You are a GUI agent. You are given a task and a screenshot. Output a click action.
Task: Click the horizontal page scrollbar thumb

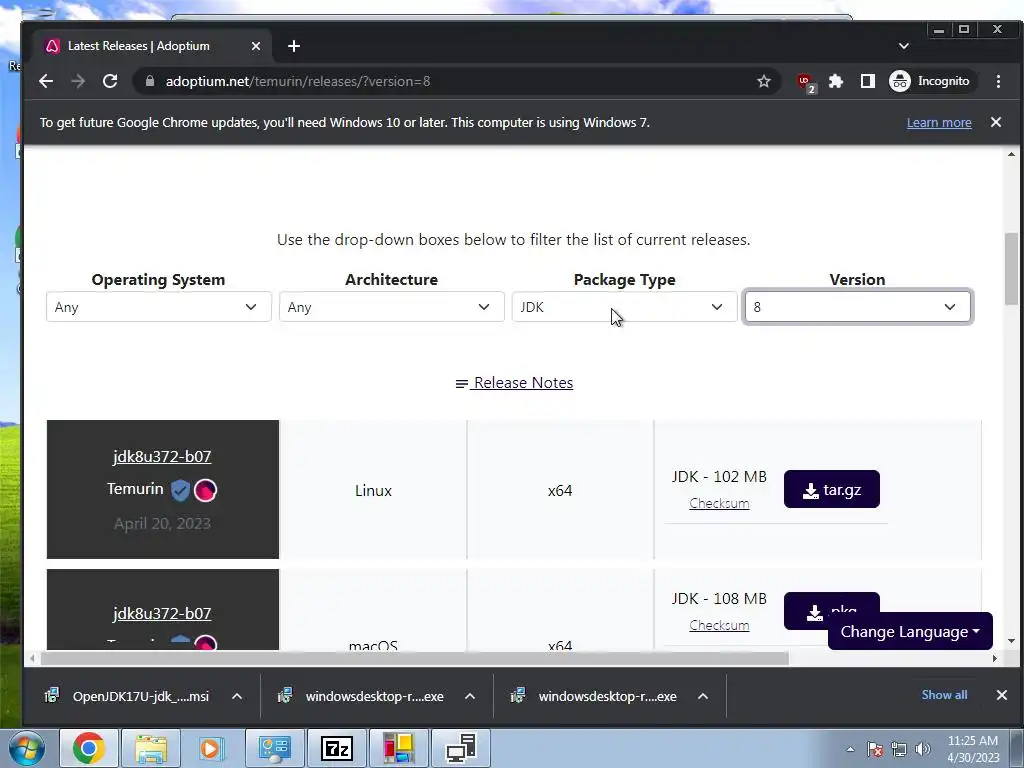click(415, 658)
